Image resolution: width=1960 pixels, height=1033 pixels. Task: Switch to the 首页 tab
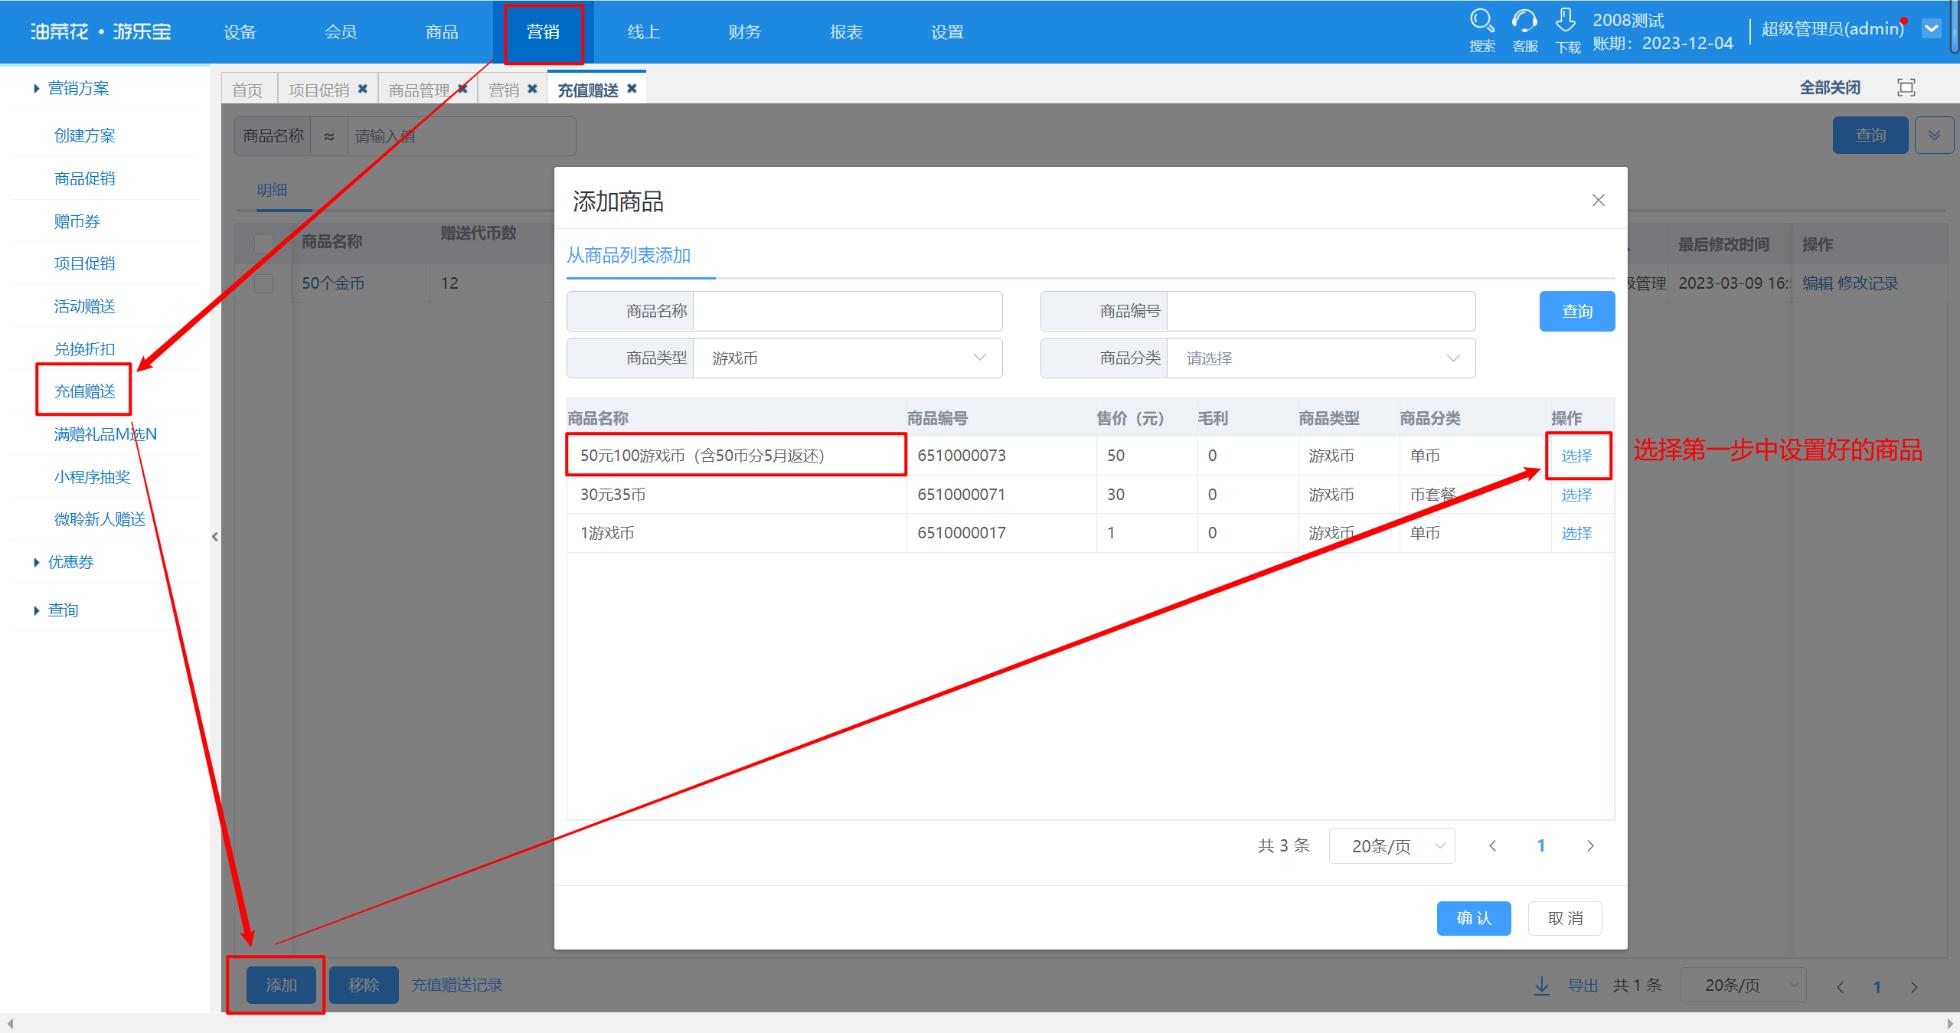(x=247, y=90)
